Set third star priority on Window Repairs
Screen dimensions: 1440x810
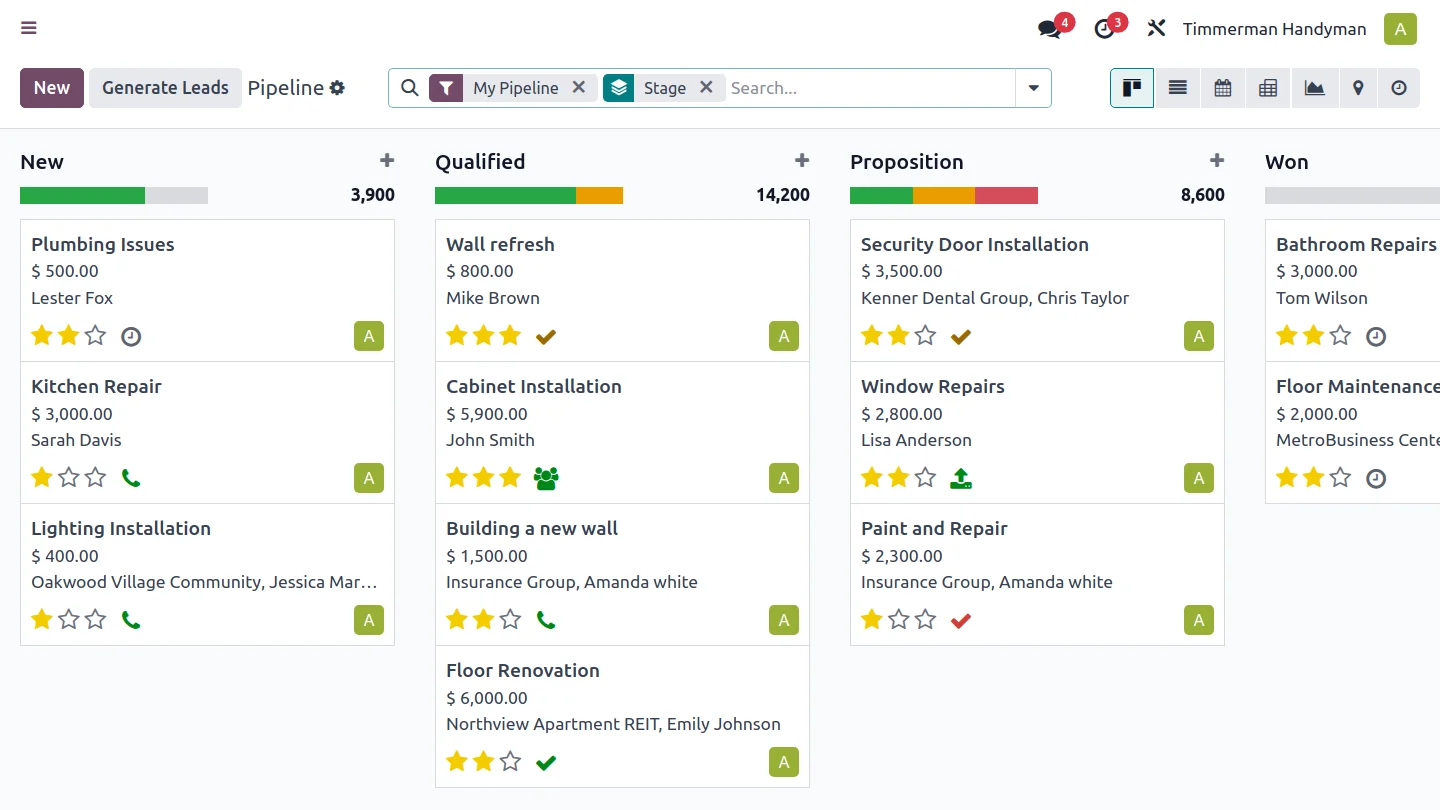pyautogui.click(x=926, y=477)
